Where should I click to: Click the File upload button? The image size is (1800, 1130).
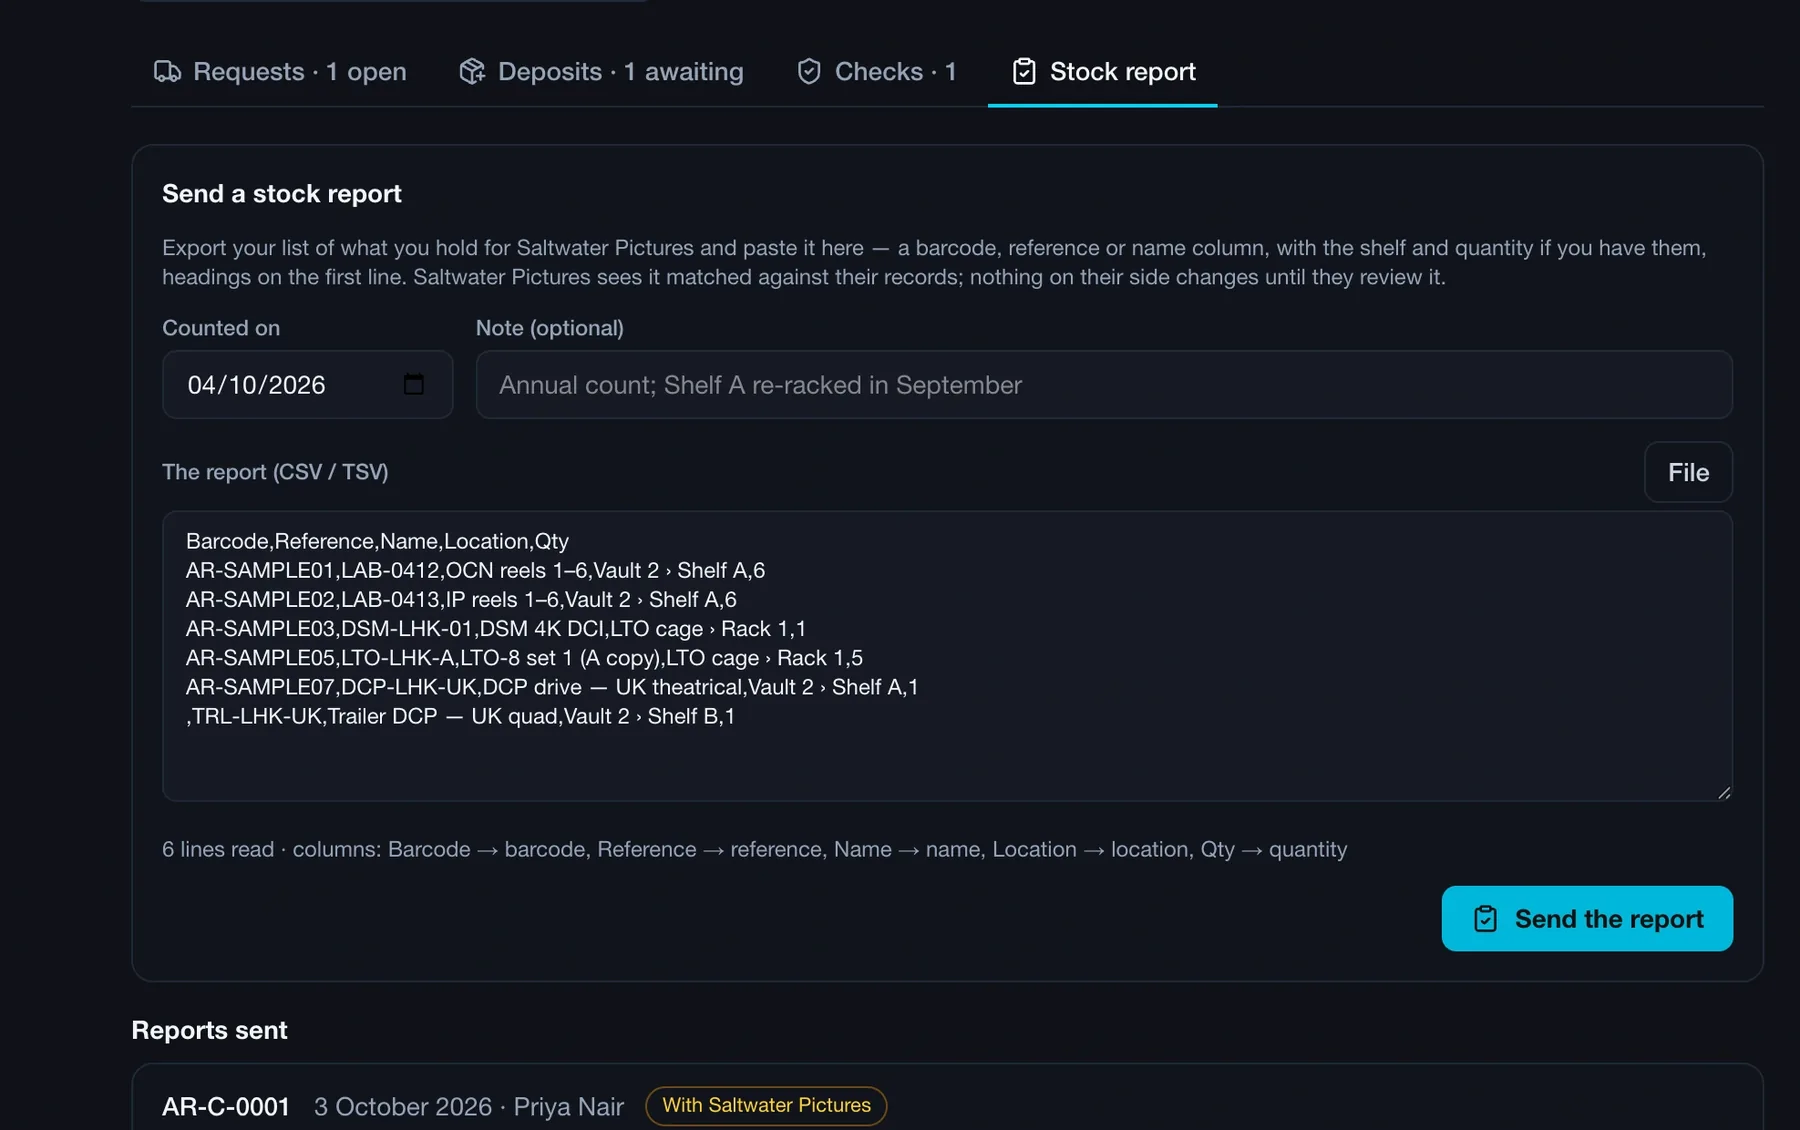click(1688, 472)
